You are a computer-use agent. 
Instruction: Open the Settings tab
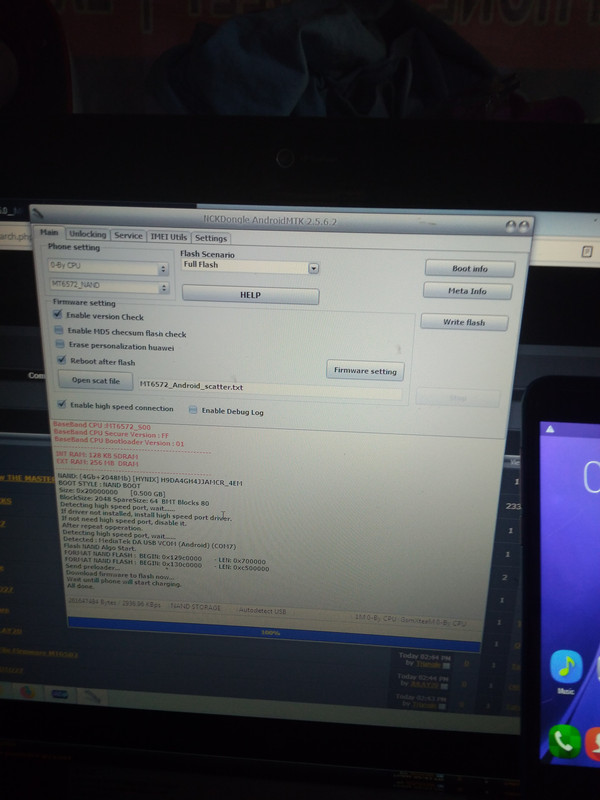click(x=211, y=238)
